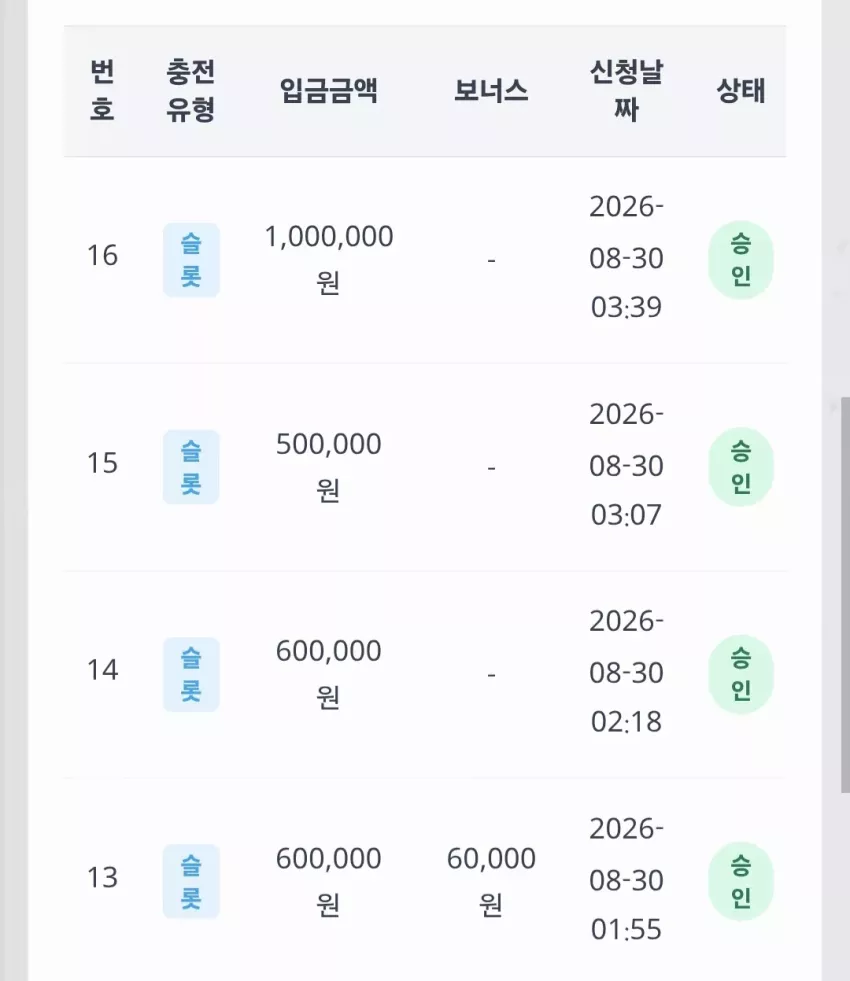This screenshot has height=981, width=850.
Task: Click the 승인 status badge for row 14
Action: (x=741, y=674)
